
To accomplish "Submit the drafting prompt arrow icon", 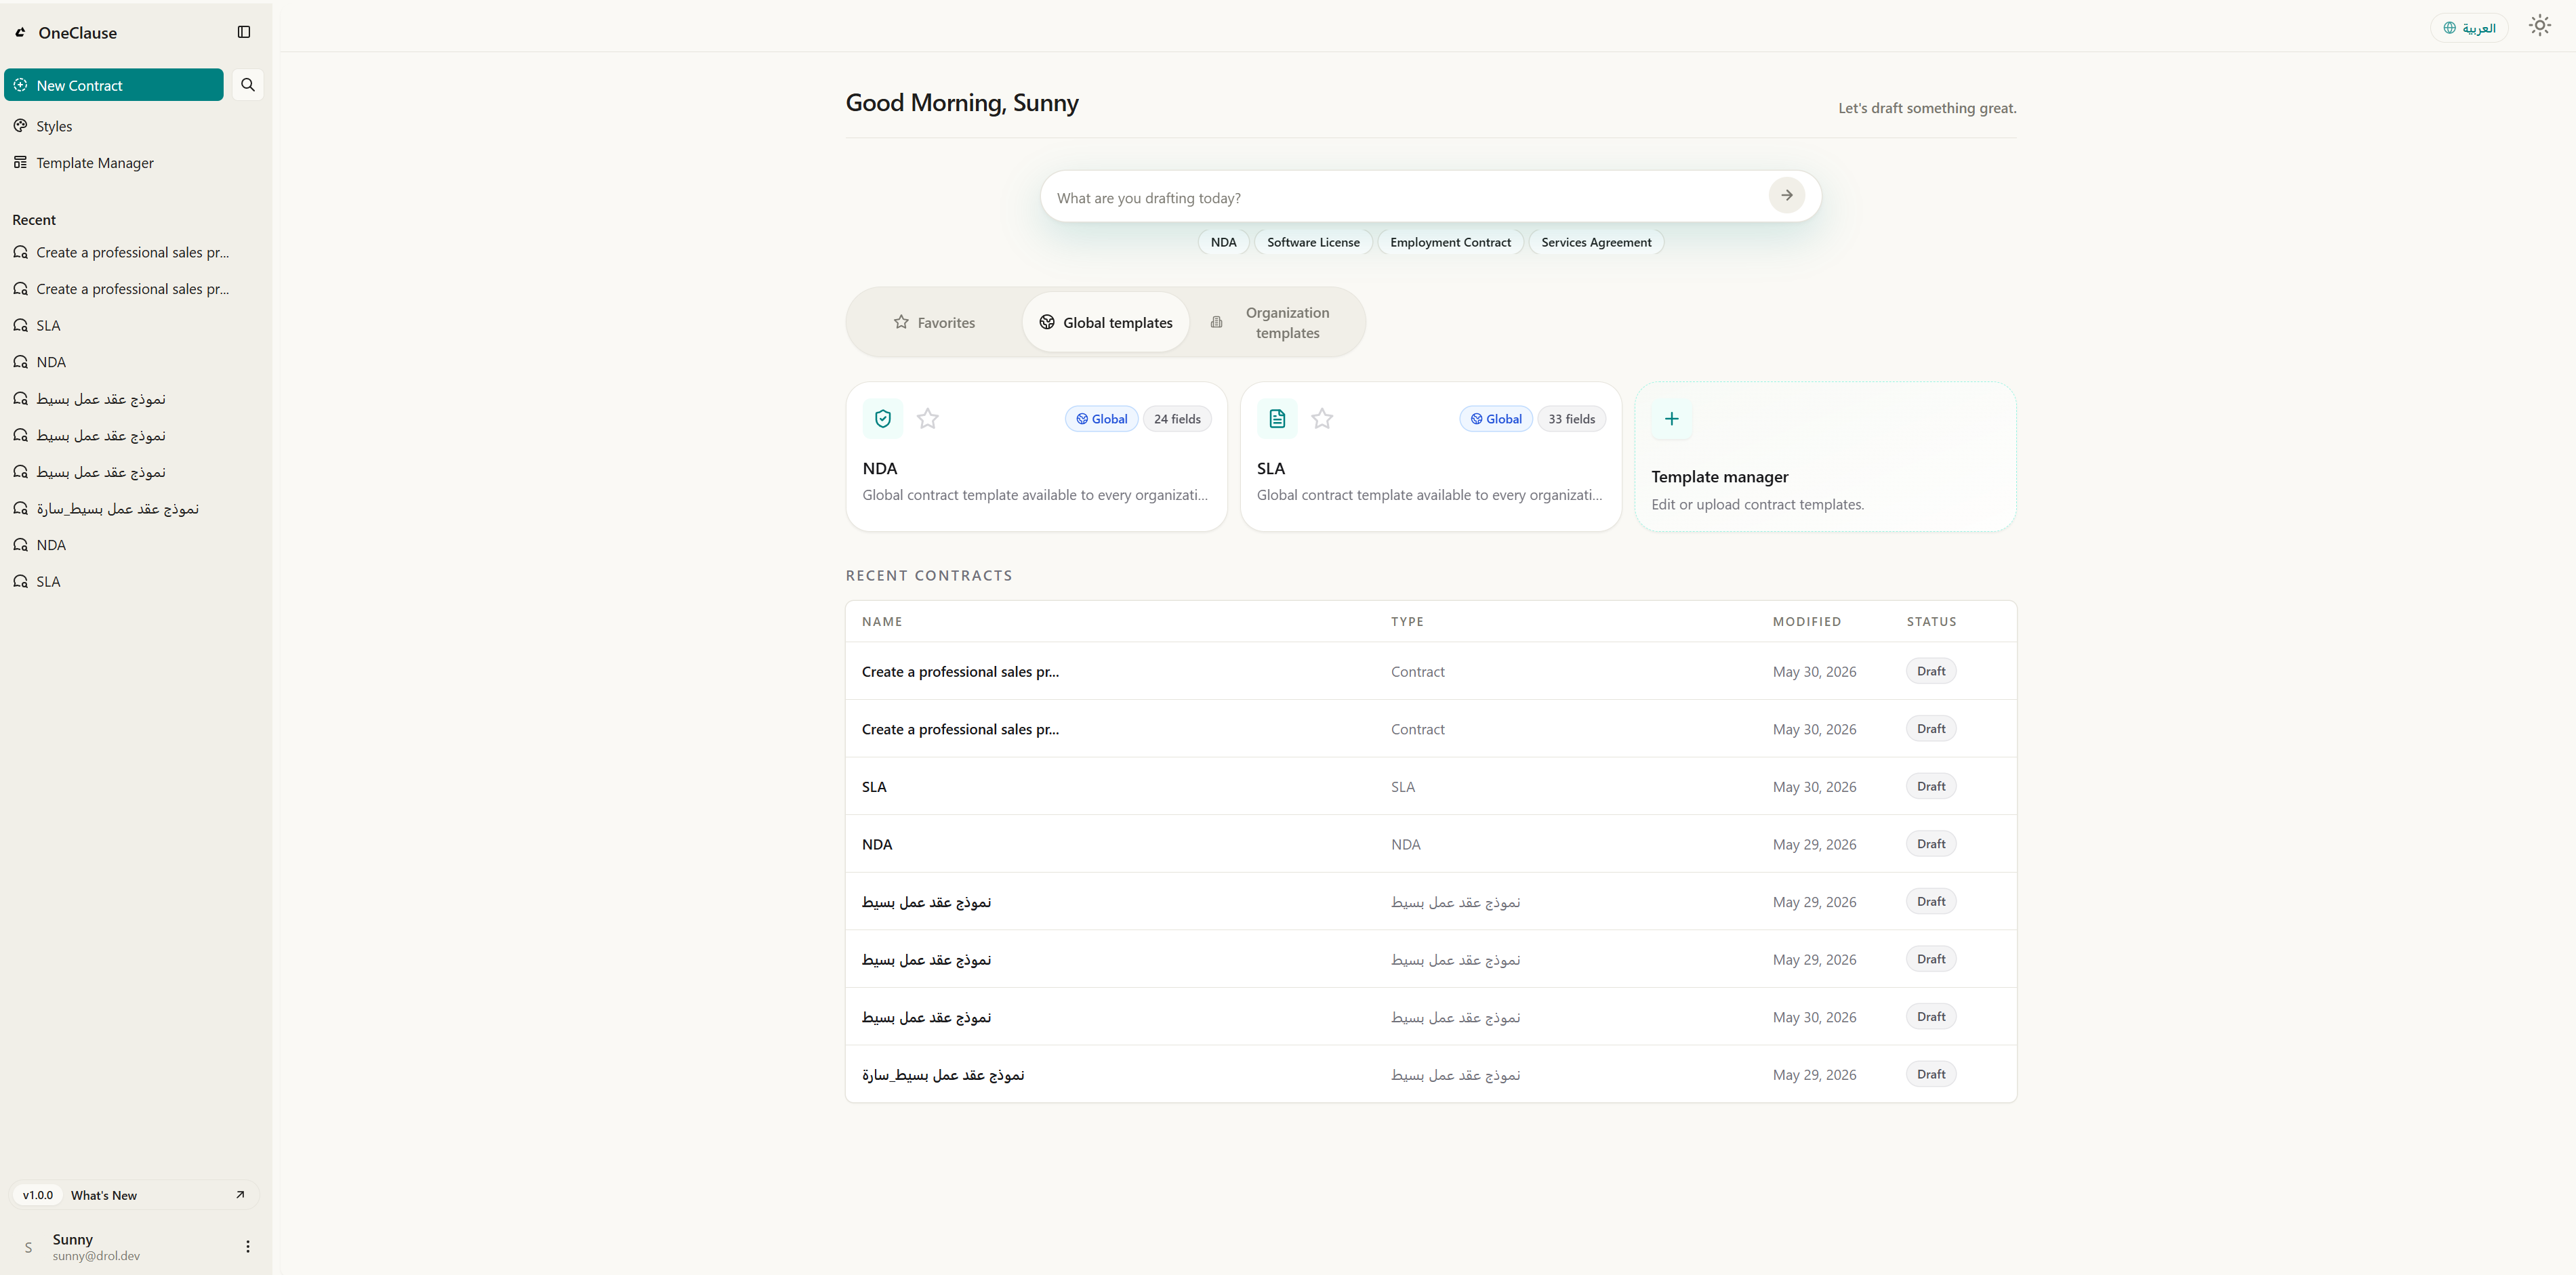I will point(1786,196).
